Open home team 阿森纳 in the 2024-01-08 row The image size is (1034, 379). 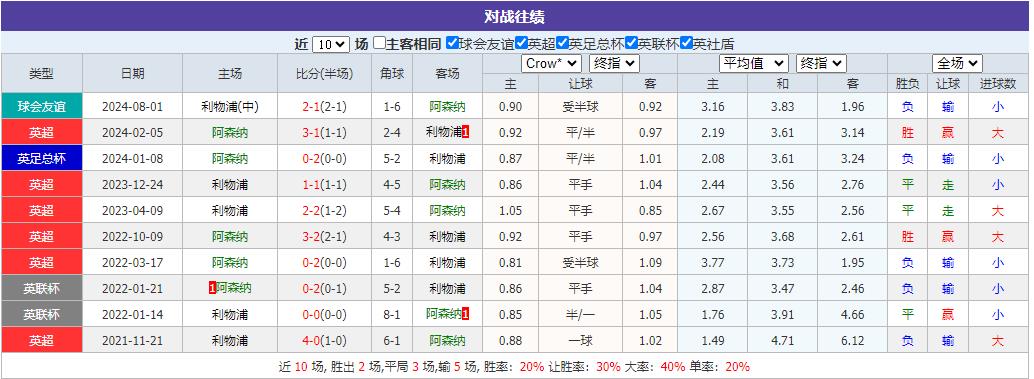[x=229, y=158]
